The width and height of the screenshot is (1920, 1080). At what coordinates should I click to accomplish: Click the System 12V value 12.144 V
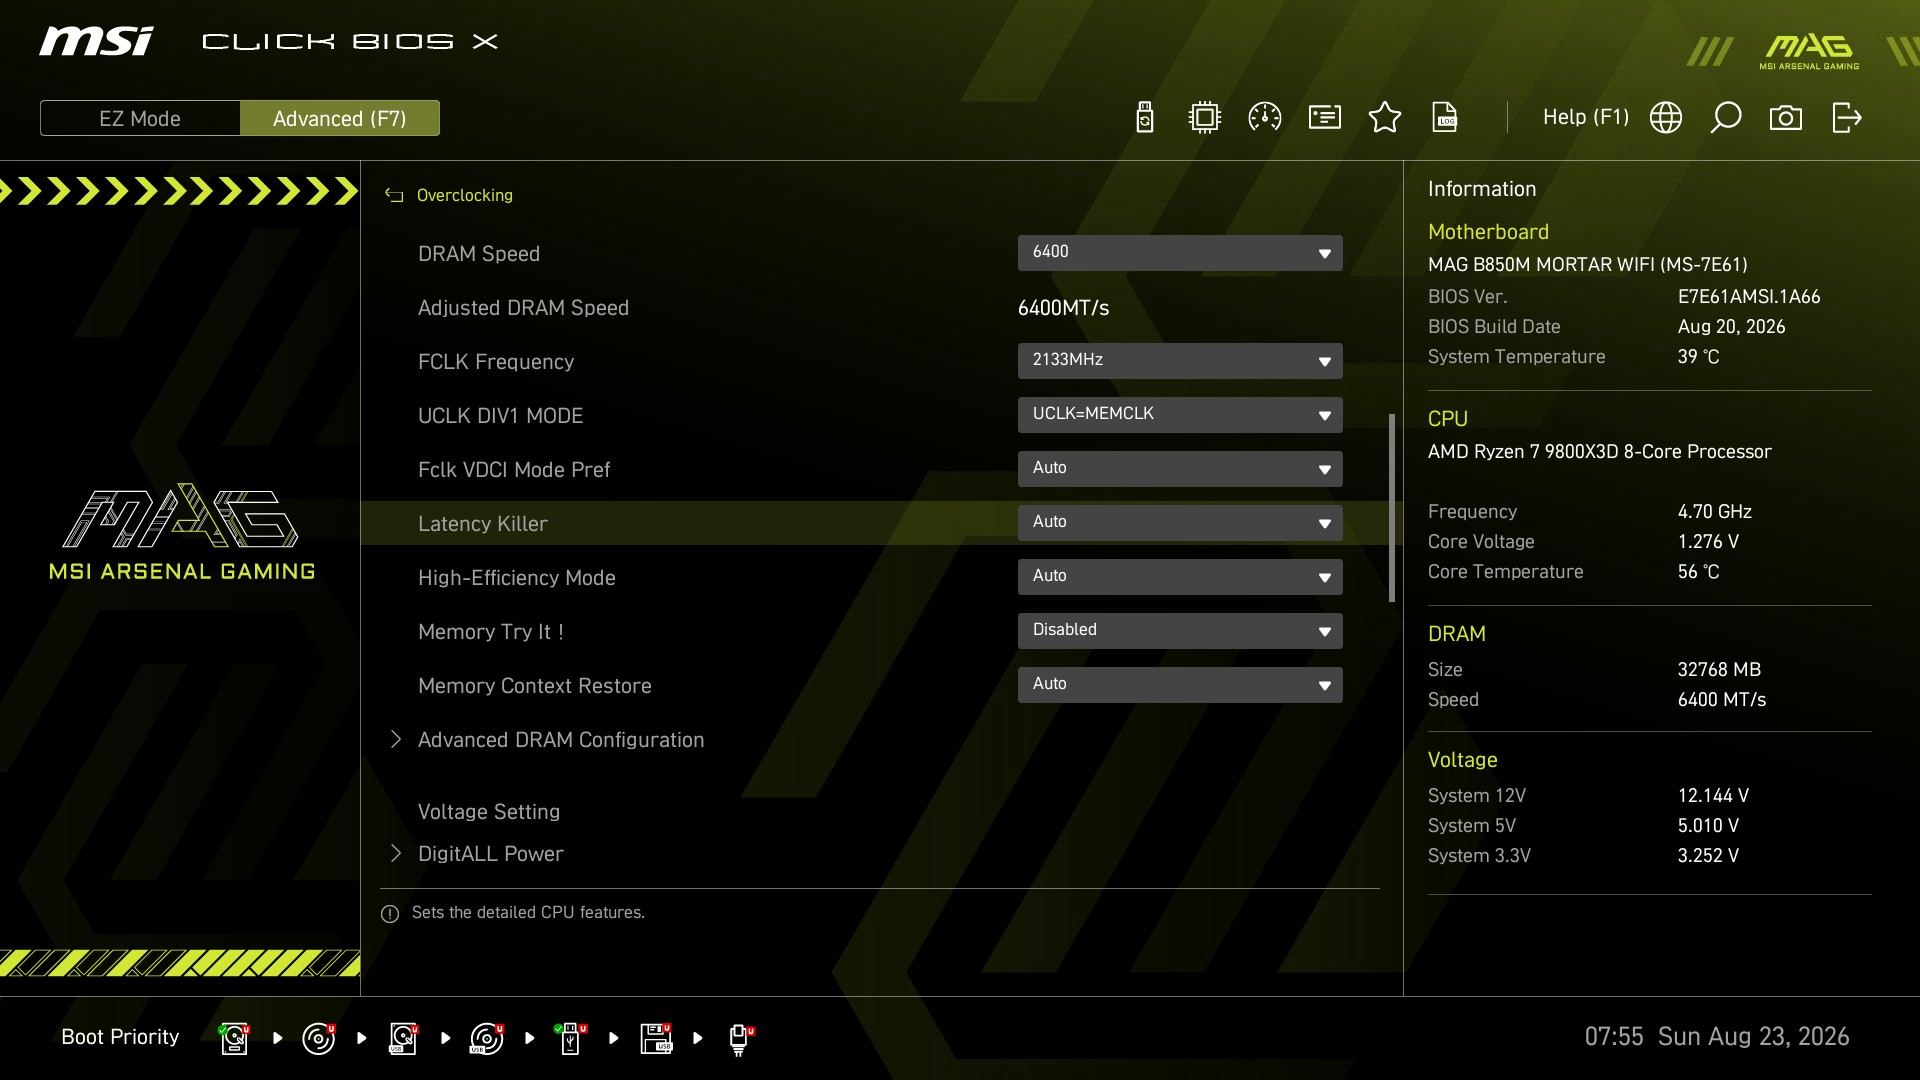point(1714,796)
